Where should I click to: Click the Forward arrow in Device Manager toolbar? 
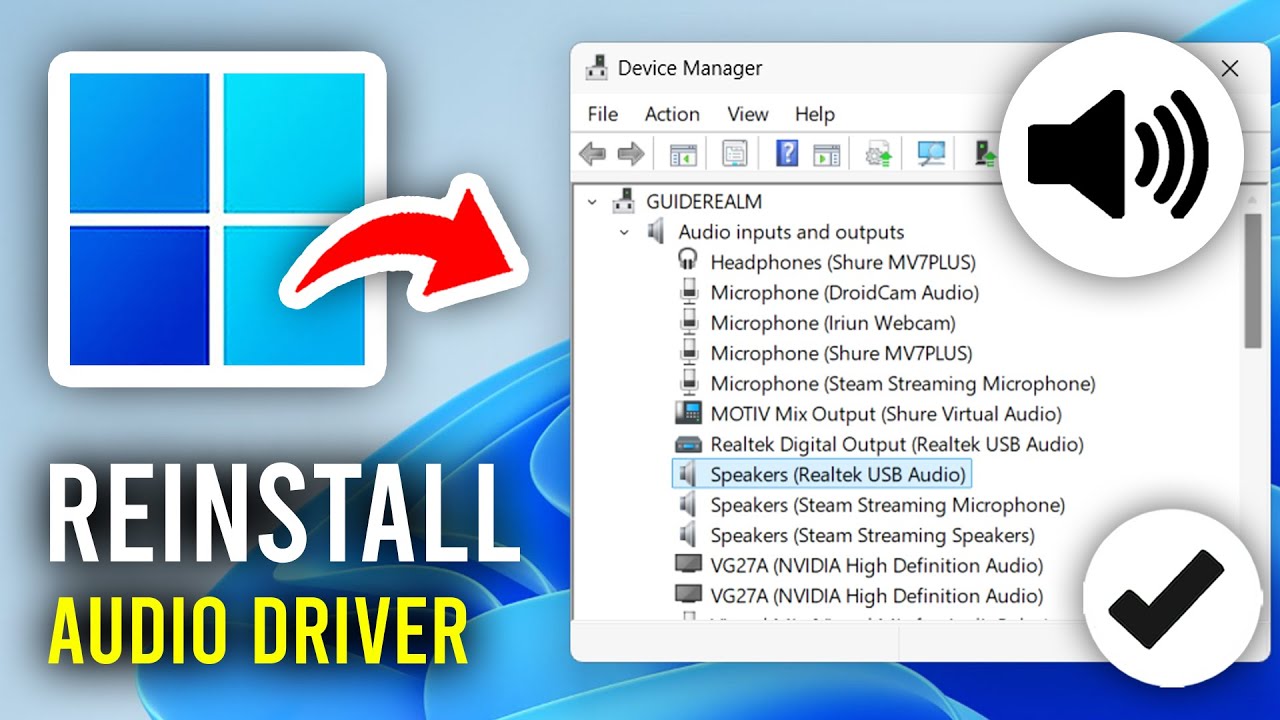(x=630, y=154)
